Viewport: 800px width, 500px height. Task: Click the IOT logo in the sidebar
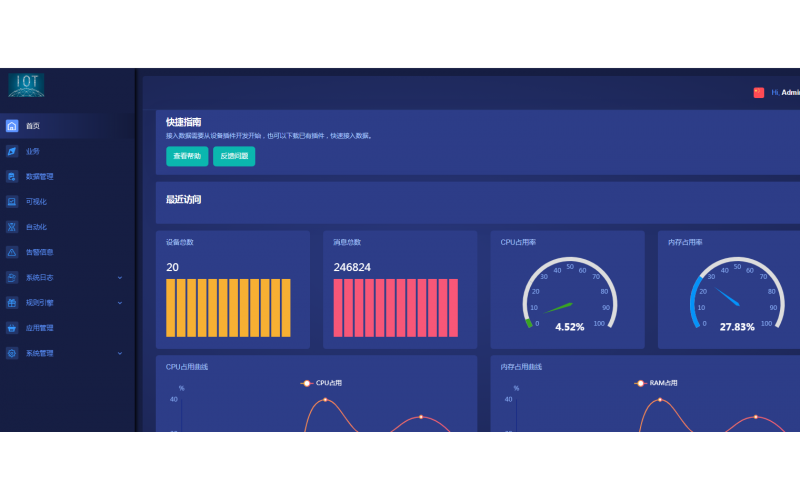tap(26, 84)
